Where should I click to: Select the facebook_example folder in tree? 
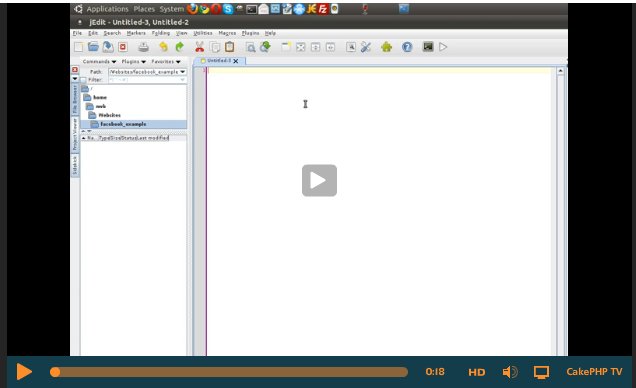[118, 124]
